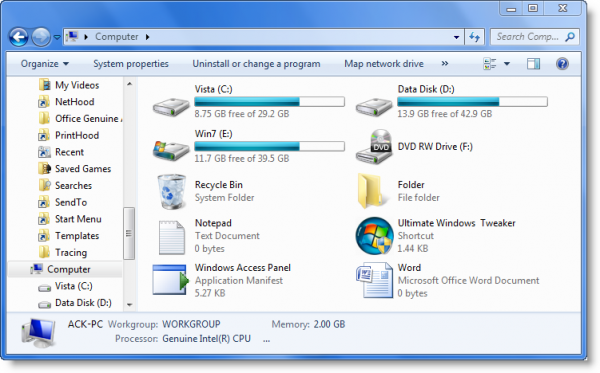Select the Recycle Bin icon
600x373 pixels.
pyautogui.click(x=172, y=192)
